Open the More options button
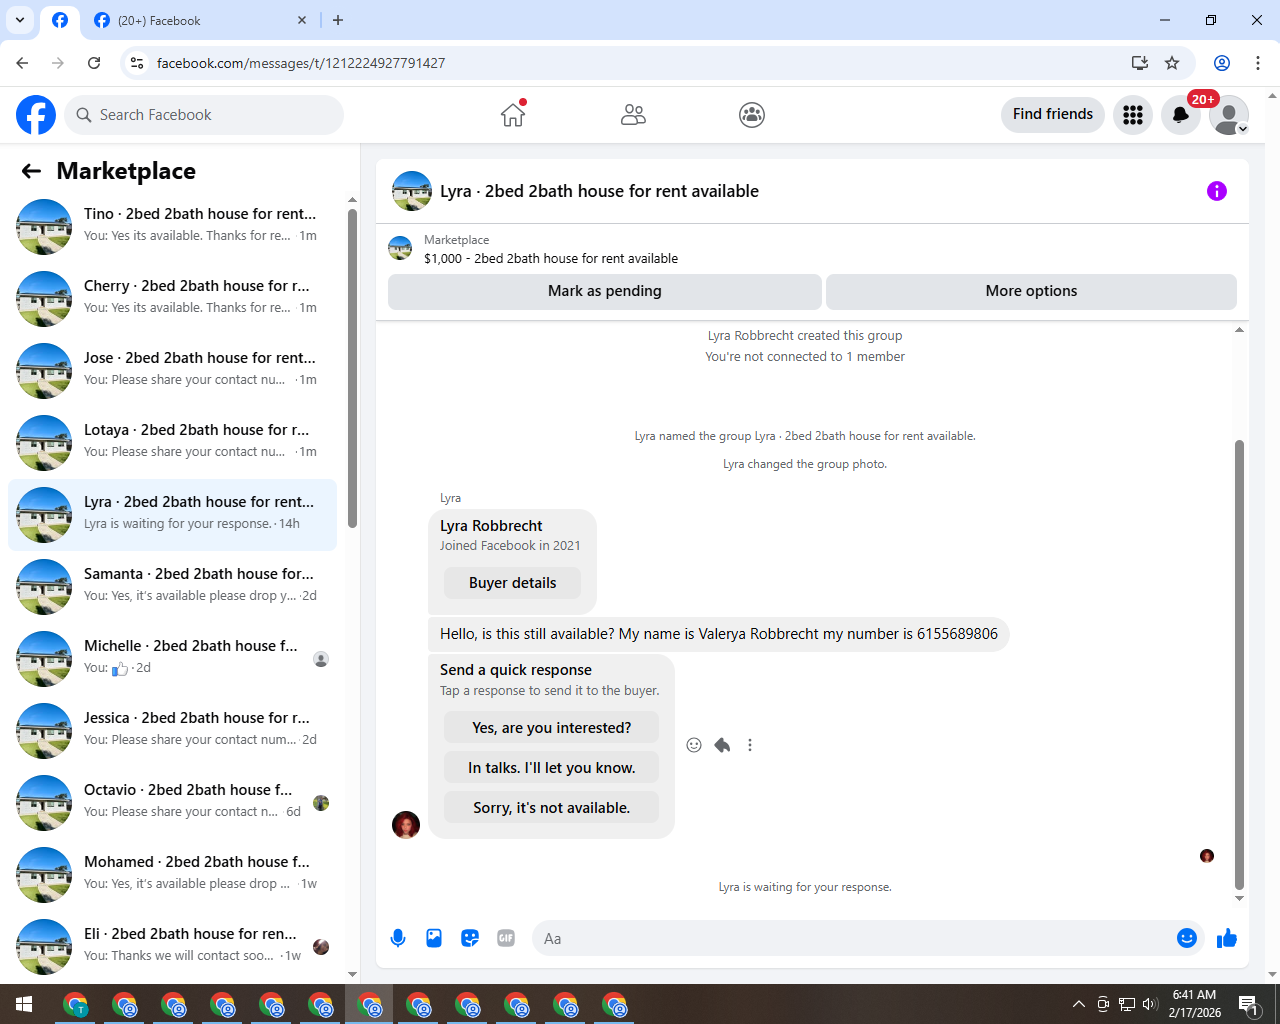The width and height of the screenshot is (1280, 1024). coord(1031,291)
